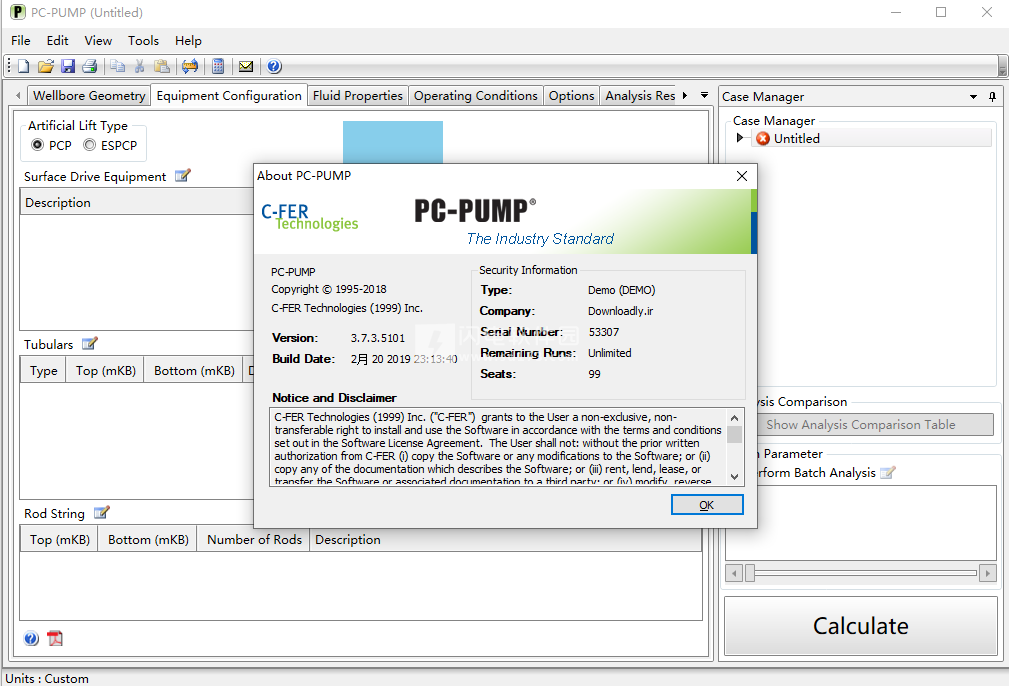Screen dimensions: 1009x686
Task: Click the blue help icon in toolbar
Action: coord(273,66)
